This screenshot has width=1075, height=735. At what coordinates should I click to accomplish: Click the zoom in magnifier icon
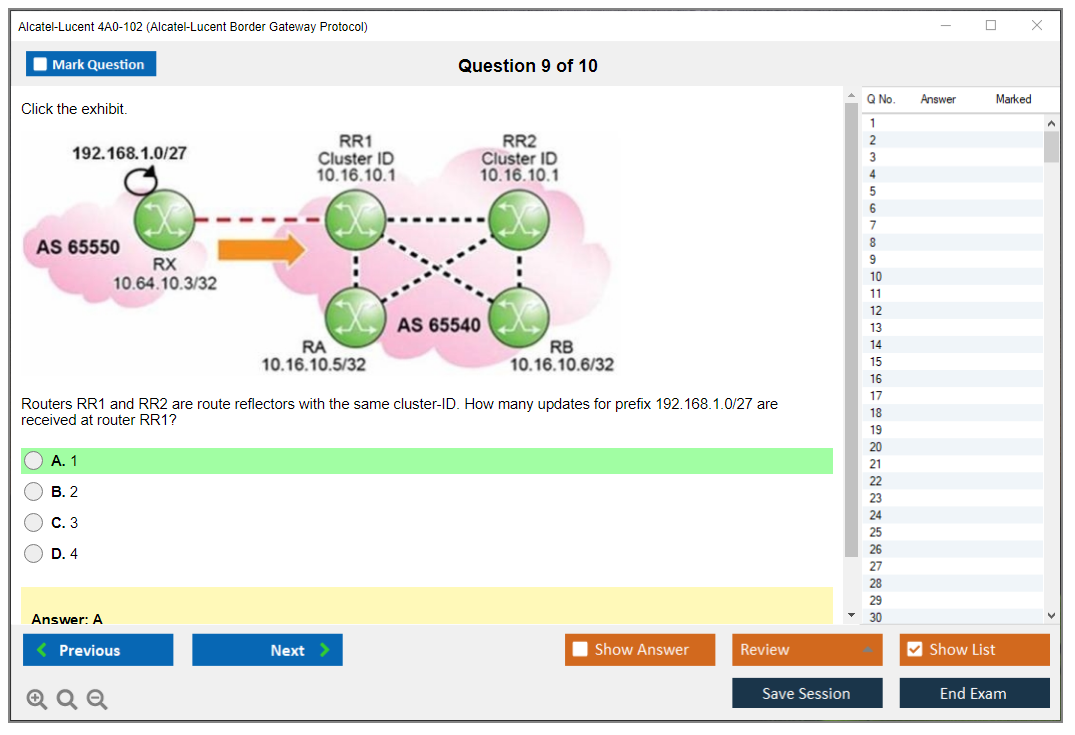(37, 700)
